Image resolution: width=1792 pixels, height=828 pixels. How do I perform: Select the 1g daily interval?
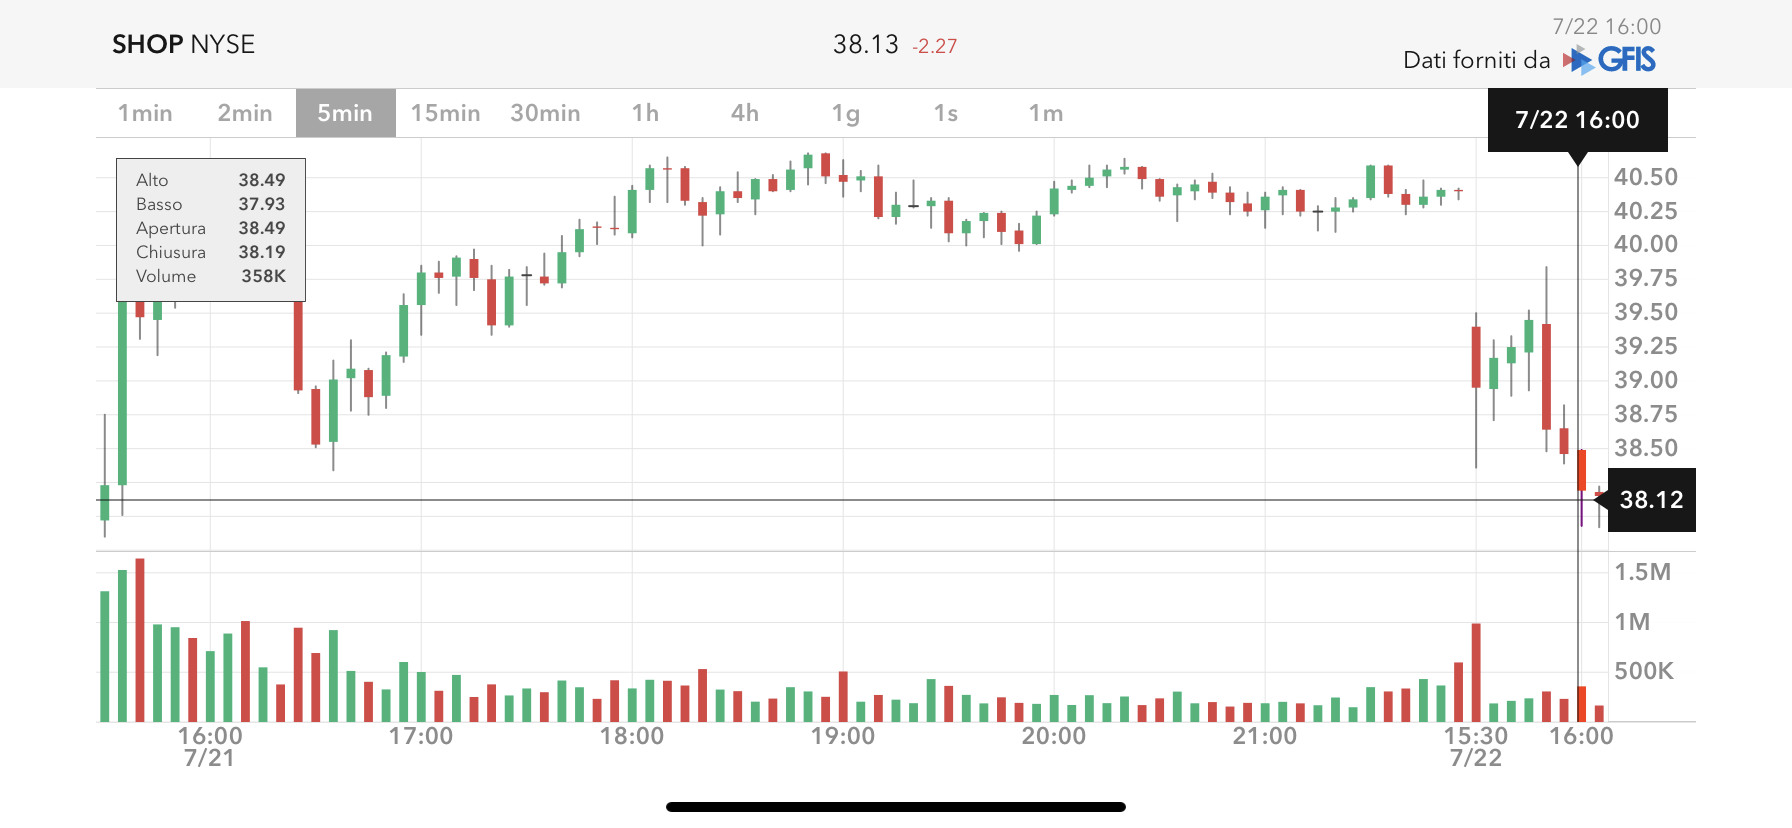[x=845, y=113]
